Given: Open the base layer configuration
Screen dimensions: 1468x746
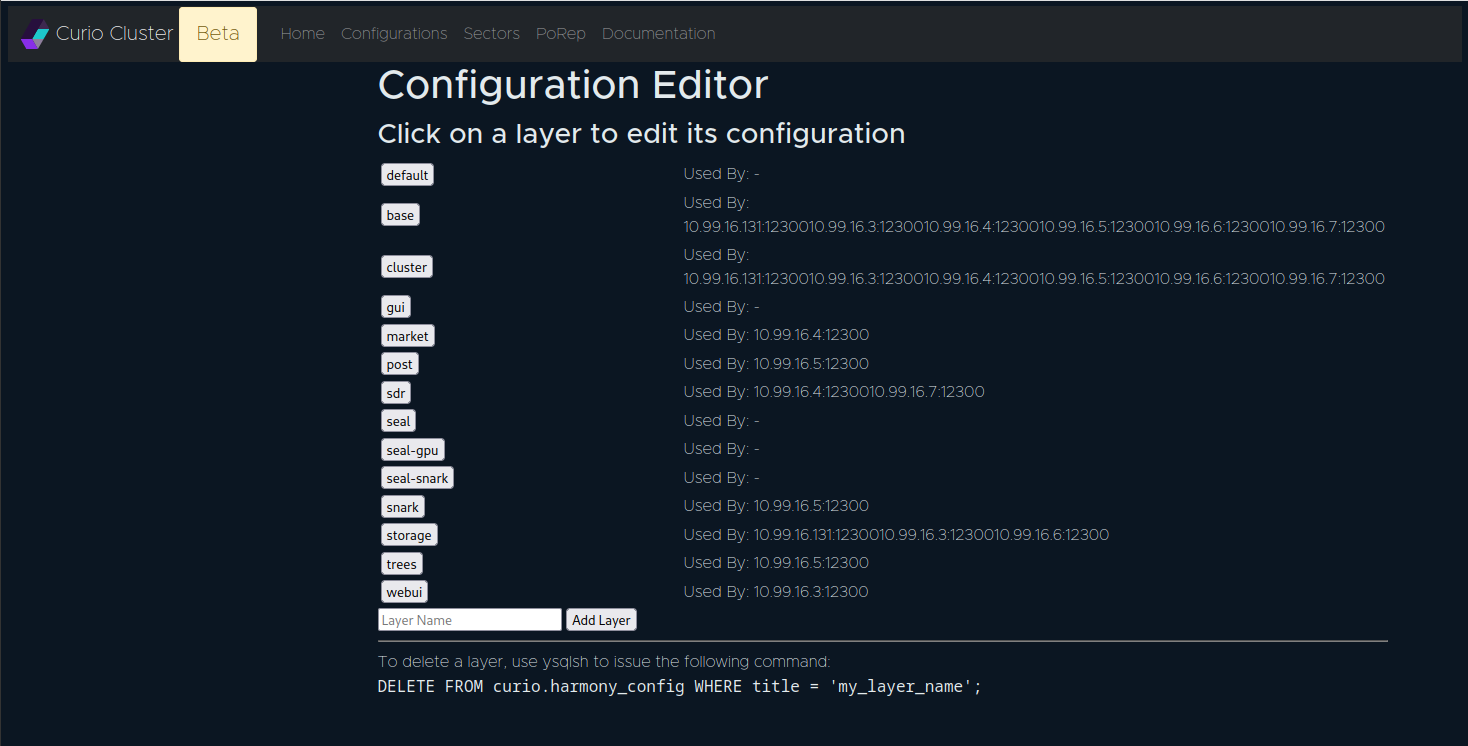Looking at the screenshot, I should [x=400, y=215].
